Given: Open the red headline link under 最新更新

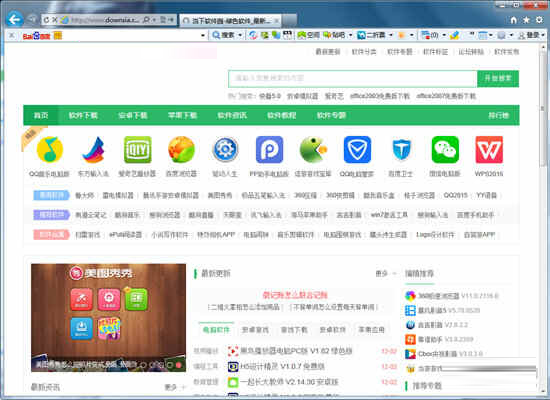Looking at the screenshot, I should pos(295,295).
